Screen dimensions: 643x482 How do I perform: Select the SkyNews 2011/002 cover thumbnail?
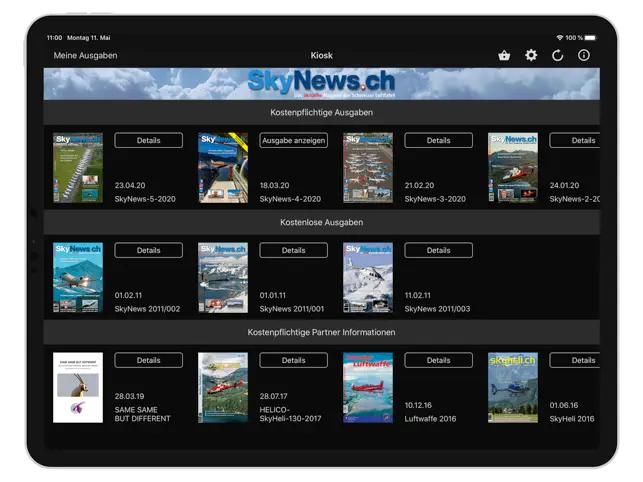[78, 277]
